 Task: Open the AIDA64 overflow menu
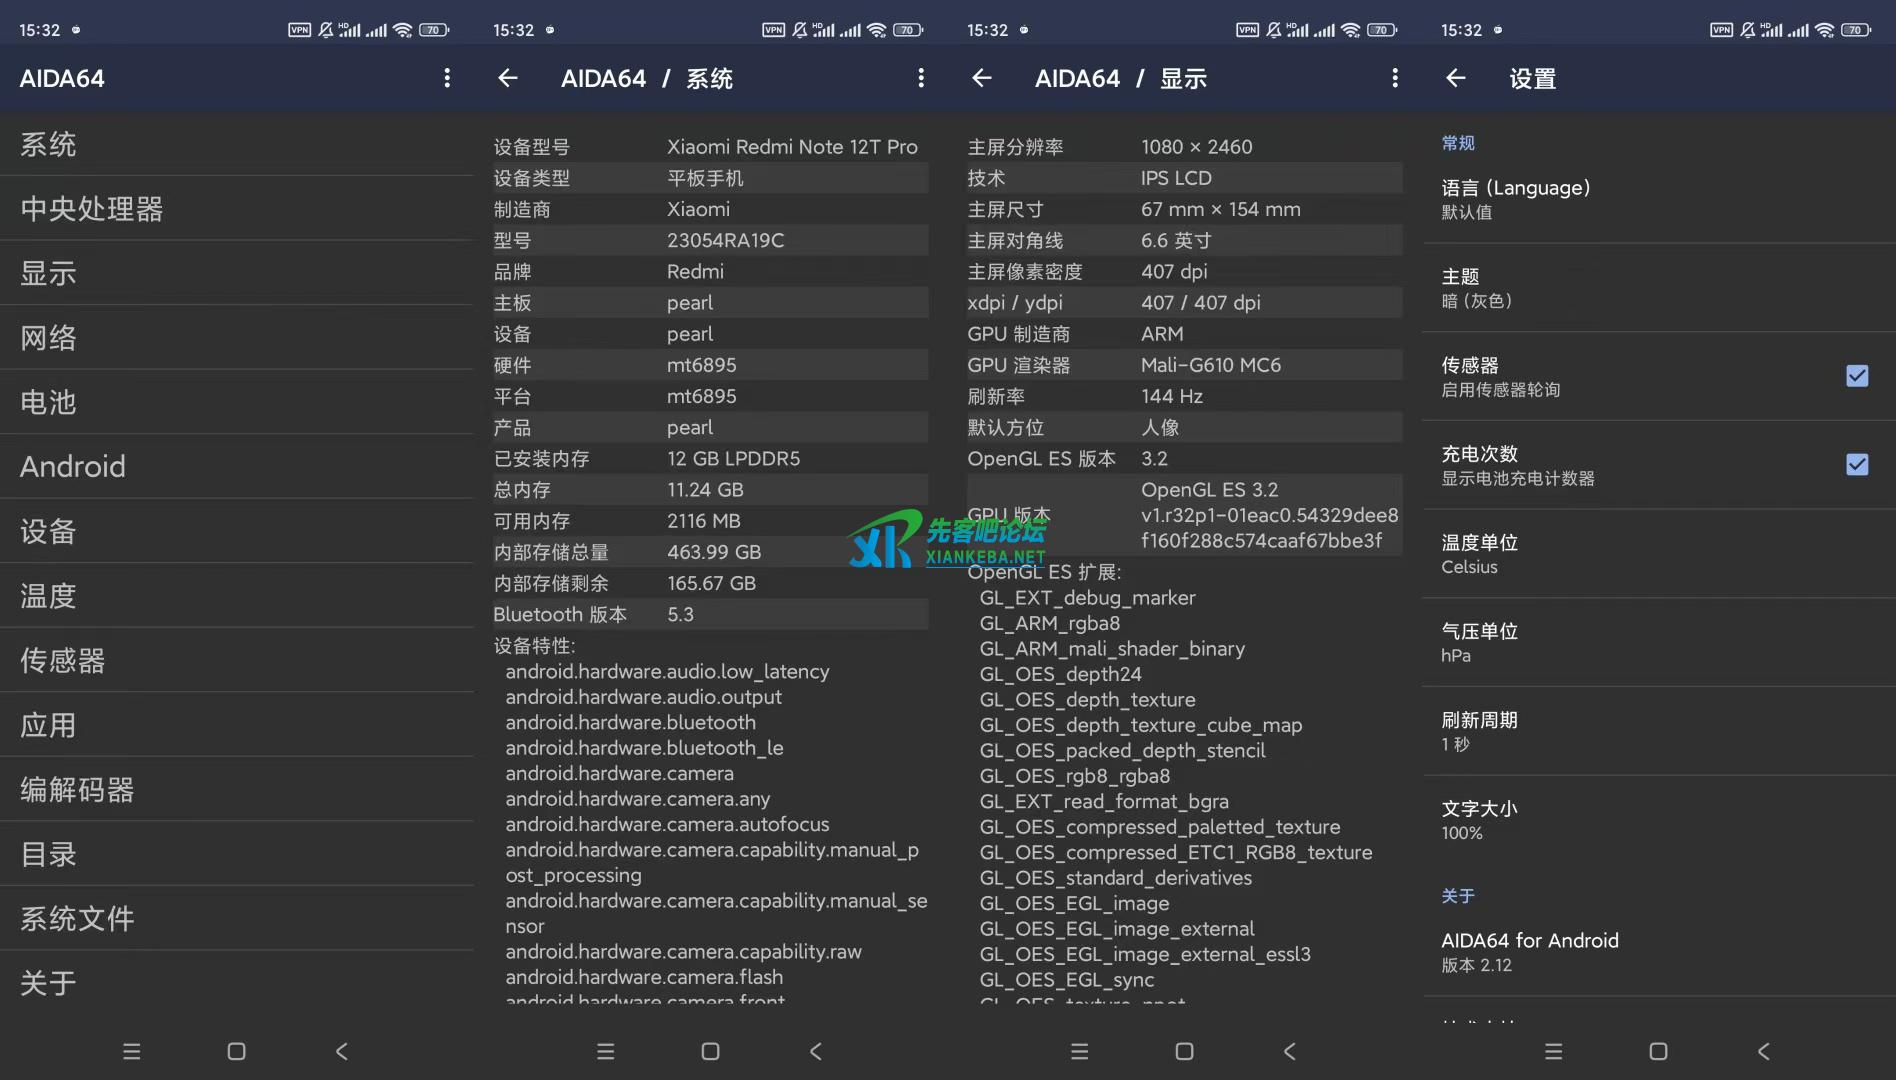[x=447, y=78]
